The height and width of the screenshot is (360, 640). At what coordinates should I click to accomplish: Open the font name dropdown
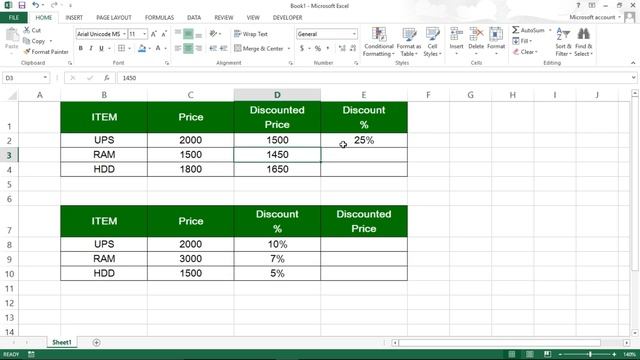click(x=124, y=34)
